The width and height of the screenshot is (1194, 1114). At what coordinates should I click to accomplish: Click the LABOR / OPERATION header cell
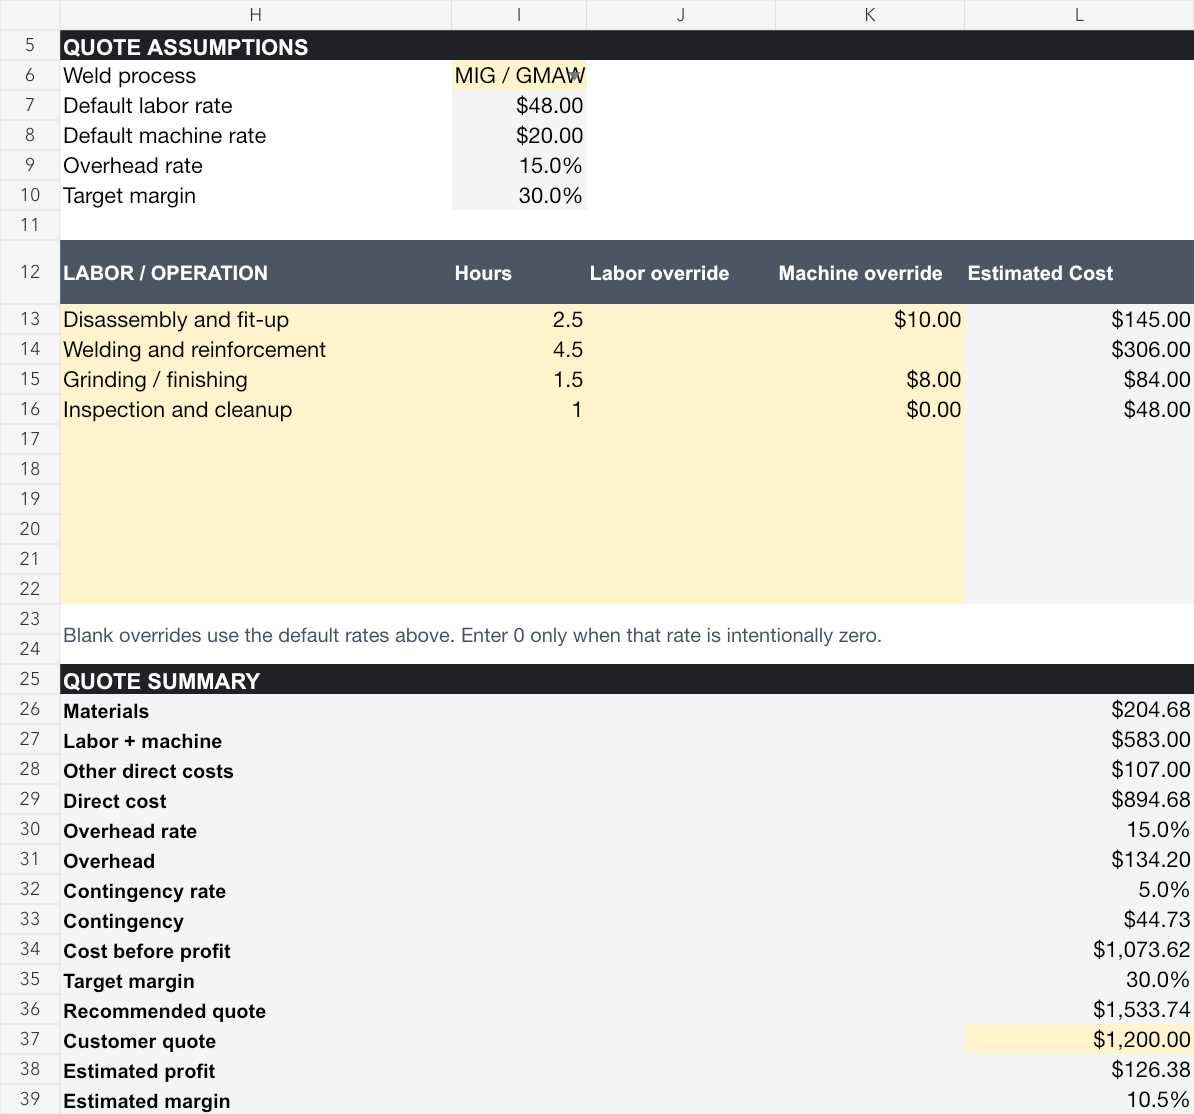pos(256,273)
